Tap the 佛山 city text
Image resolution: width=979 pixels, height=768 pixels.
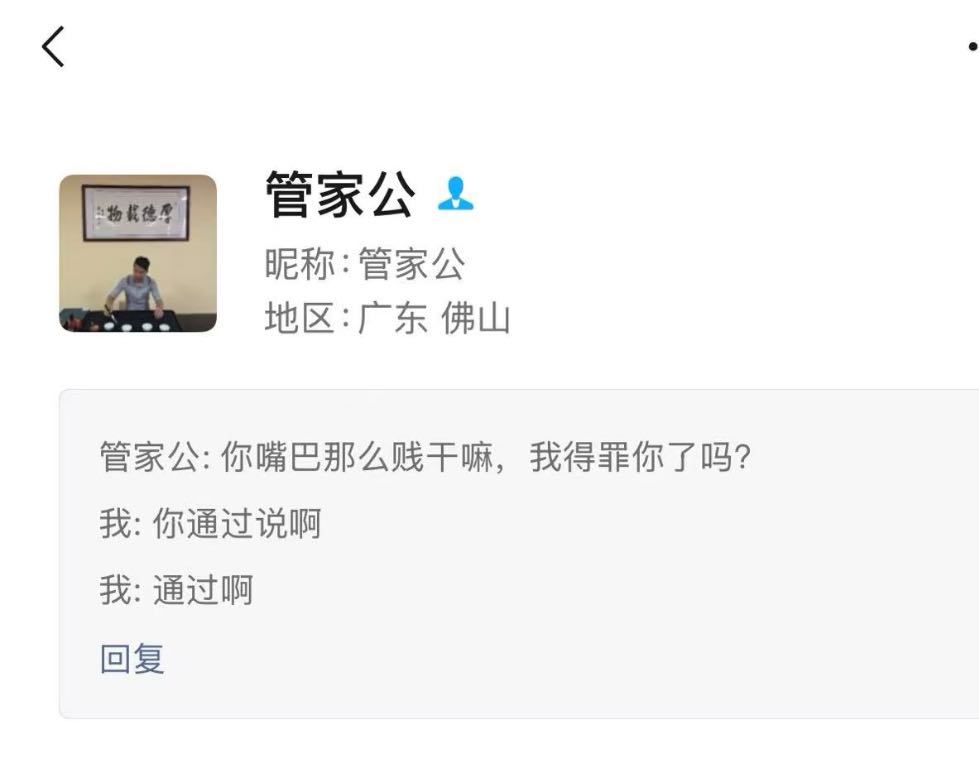476,318
